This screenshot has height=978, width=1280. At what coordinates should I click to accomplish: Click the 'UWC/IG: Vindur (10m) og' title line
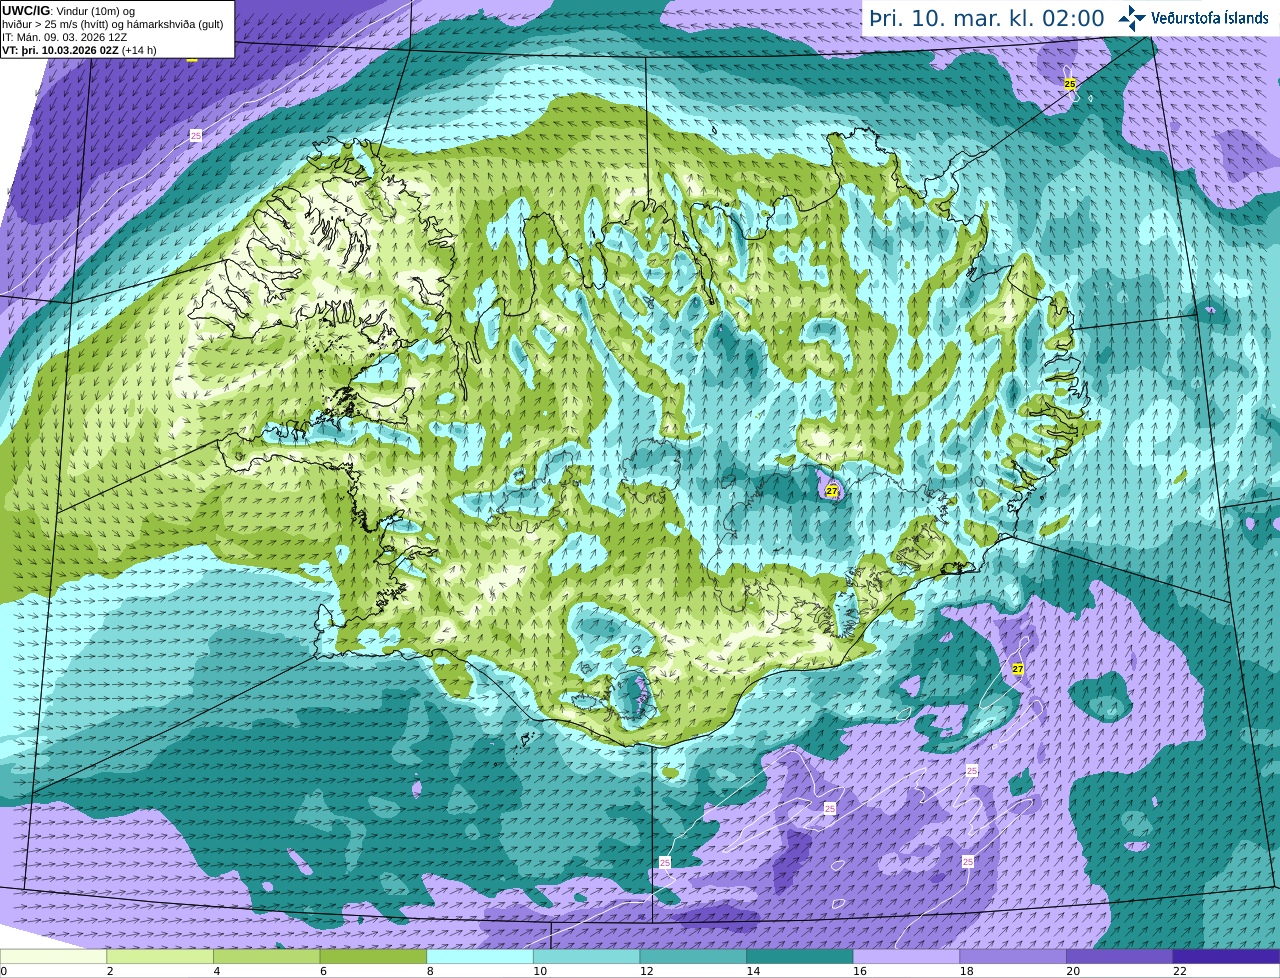point(68,11)
